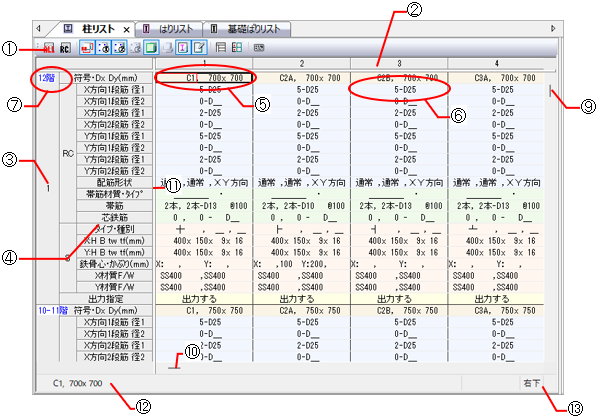This screenshot has width=600, height=420.
Task: Click the red ALL toolbar icon
Action: [48, 48]
